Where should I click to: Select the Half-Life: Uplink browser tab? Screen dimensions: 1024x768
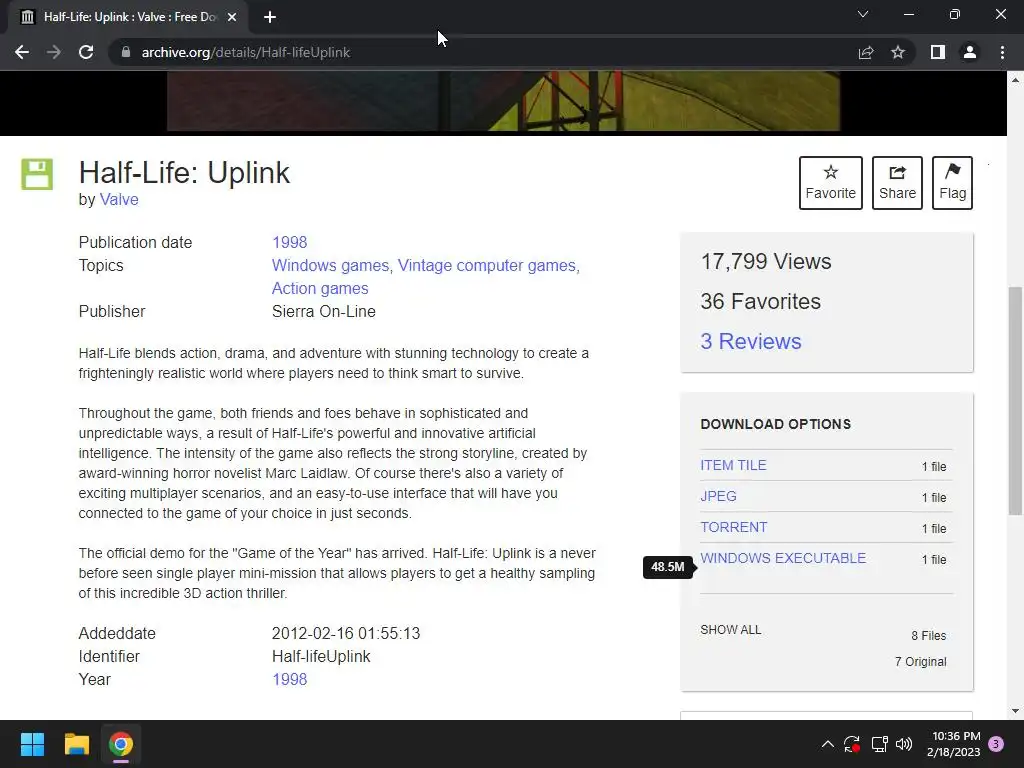pos(128,17)
